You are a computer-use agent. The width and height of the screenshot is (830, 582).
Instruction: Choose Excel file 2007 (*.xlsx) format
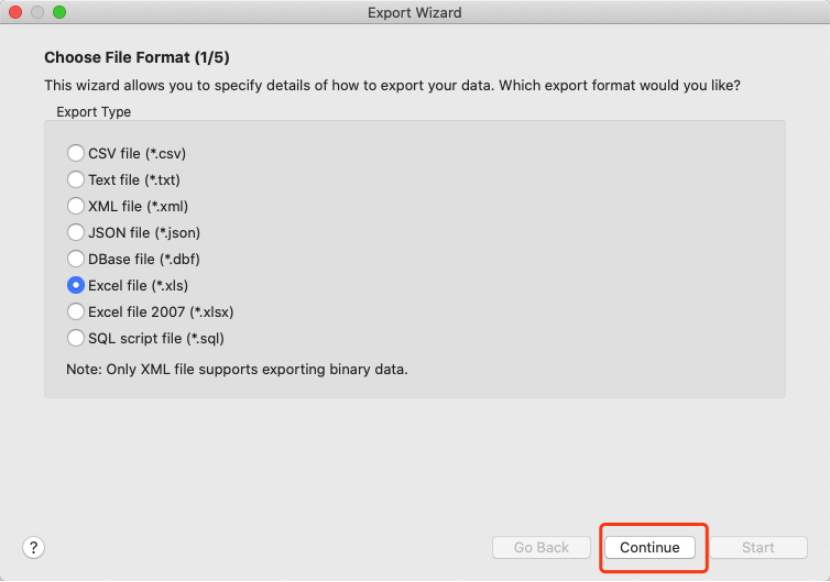[76, 312]
